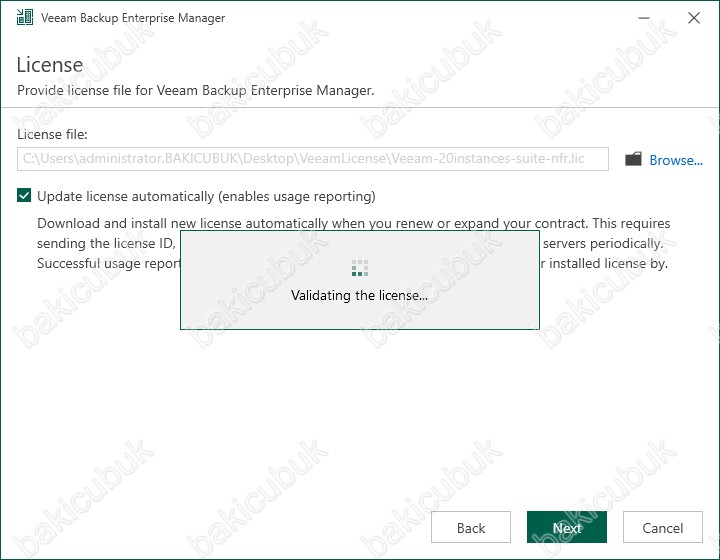Click into the License file path field

[313, 159]
